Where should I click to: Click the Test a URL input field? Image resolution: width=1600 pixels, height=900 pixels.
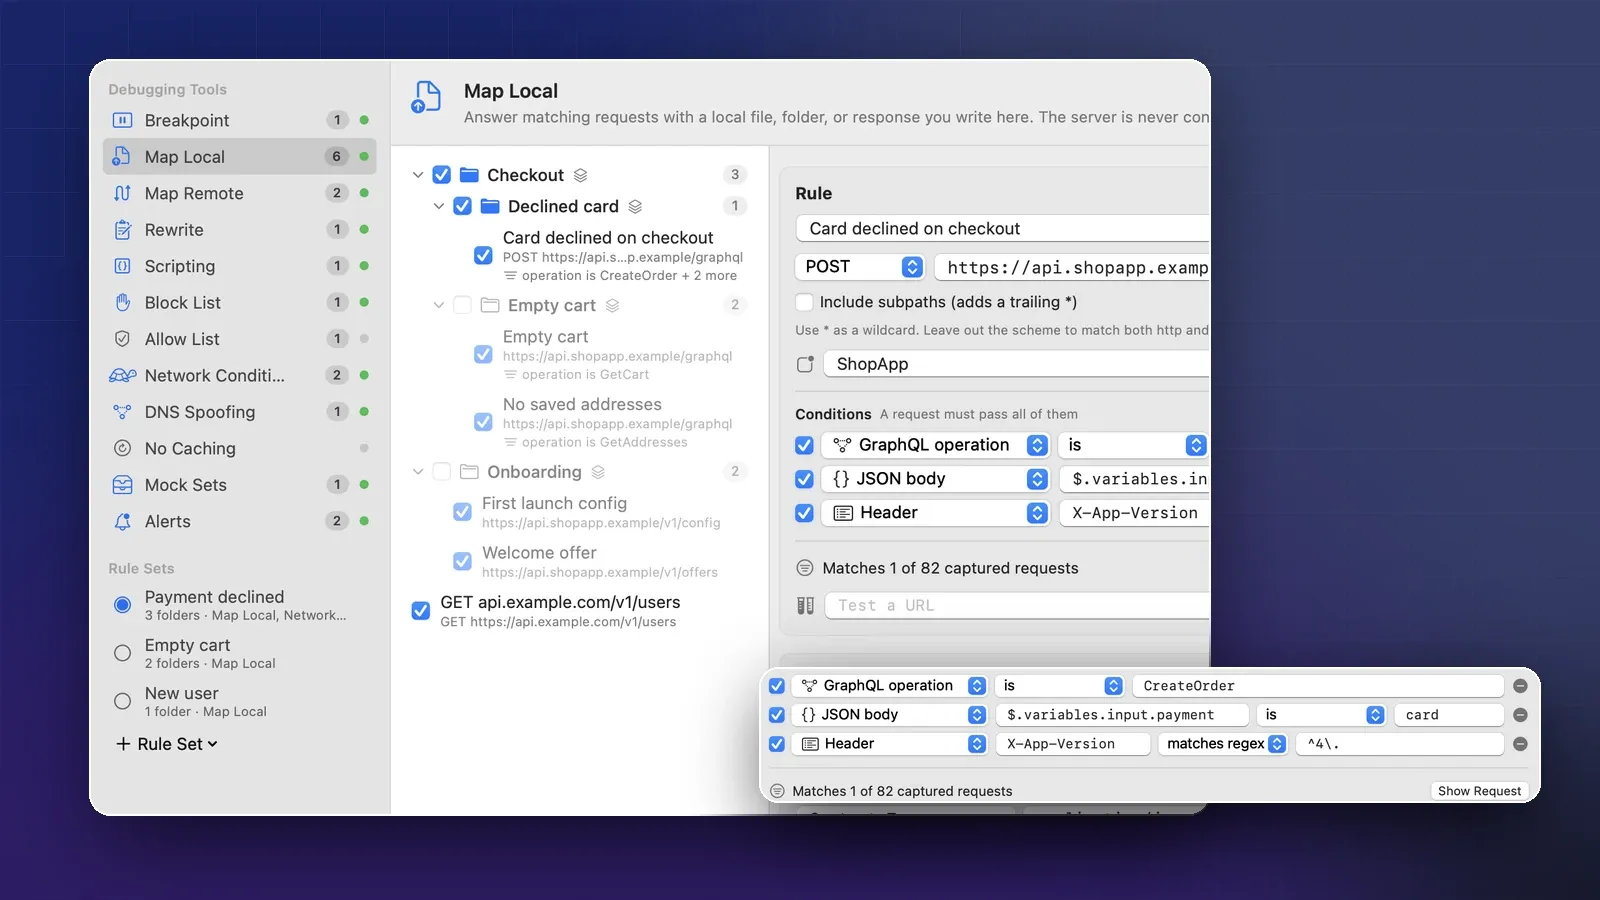click(x=1017, y=605)
